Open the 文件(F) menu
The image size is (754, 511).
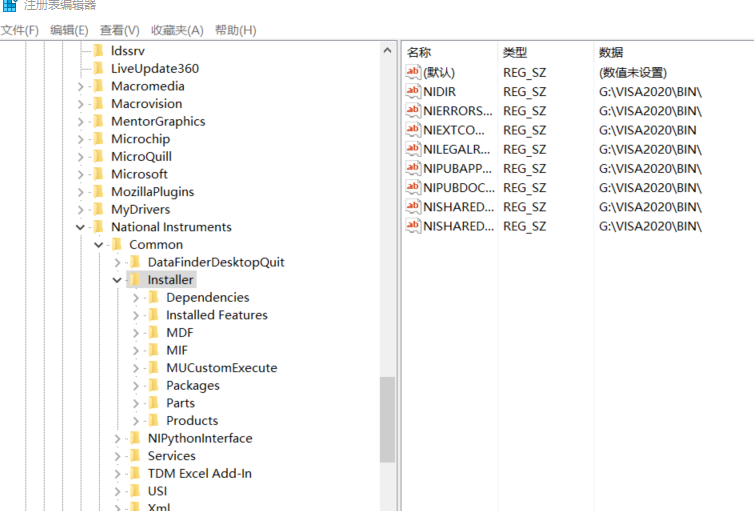[x=20, y=30]
